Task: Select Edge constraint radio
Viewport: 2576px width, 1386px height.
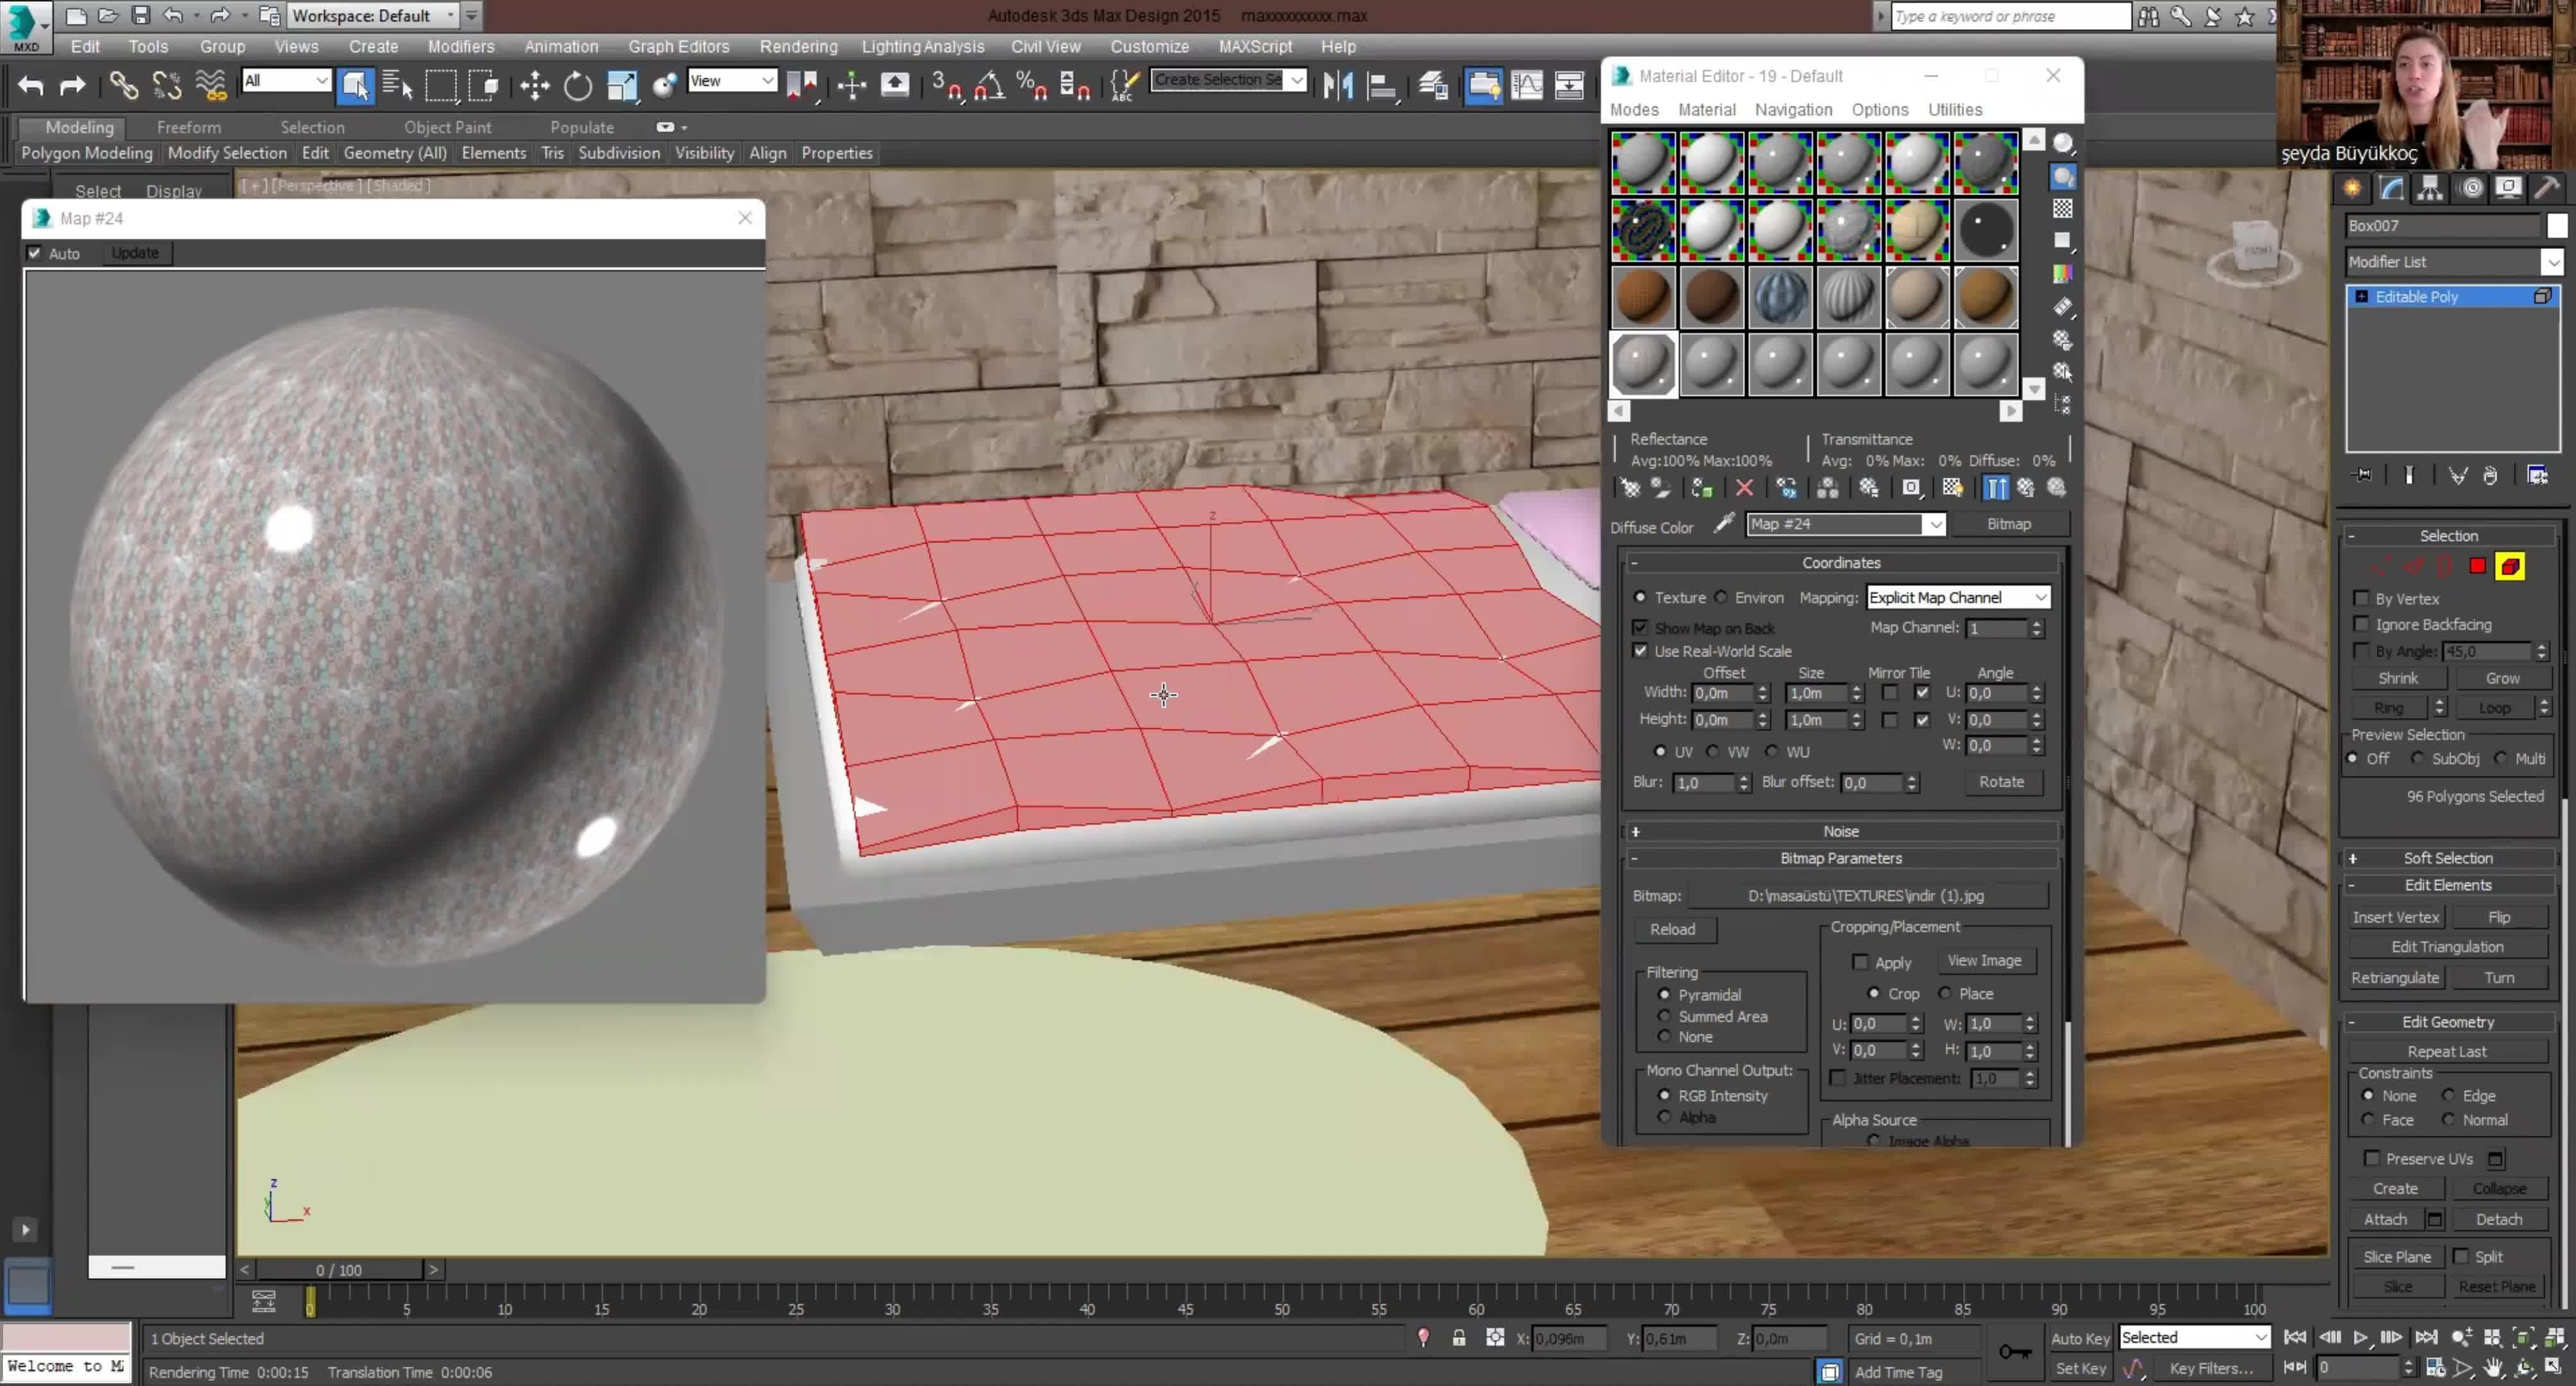Action: coord(2448,1095)
